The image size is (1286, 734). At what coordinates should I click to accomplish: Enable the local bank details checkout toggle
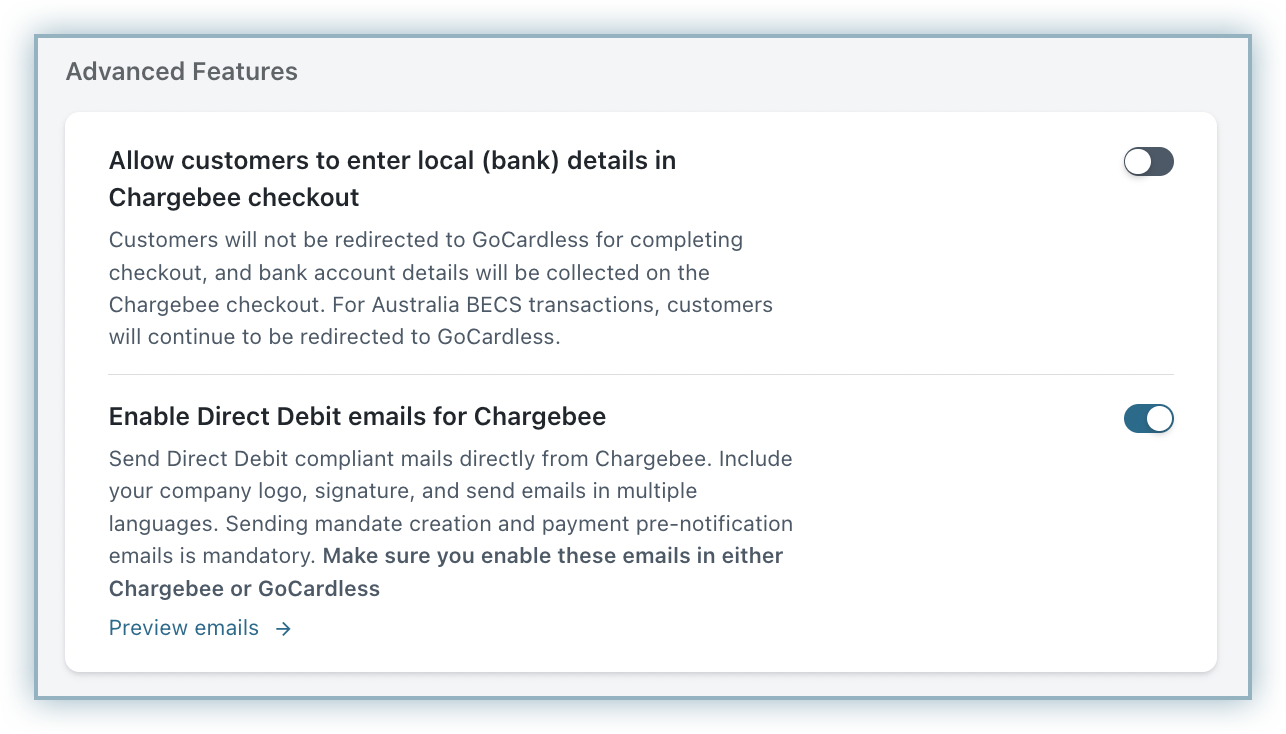point(1148,162)
